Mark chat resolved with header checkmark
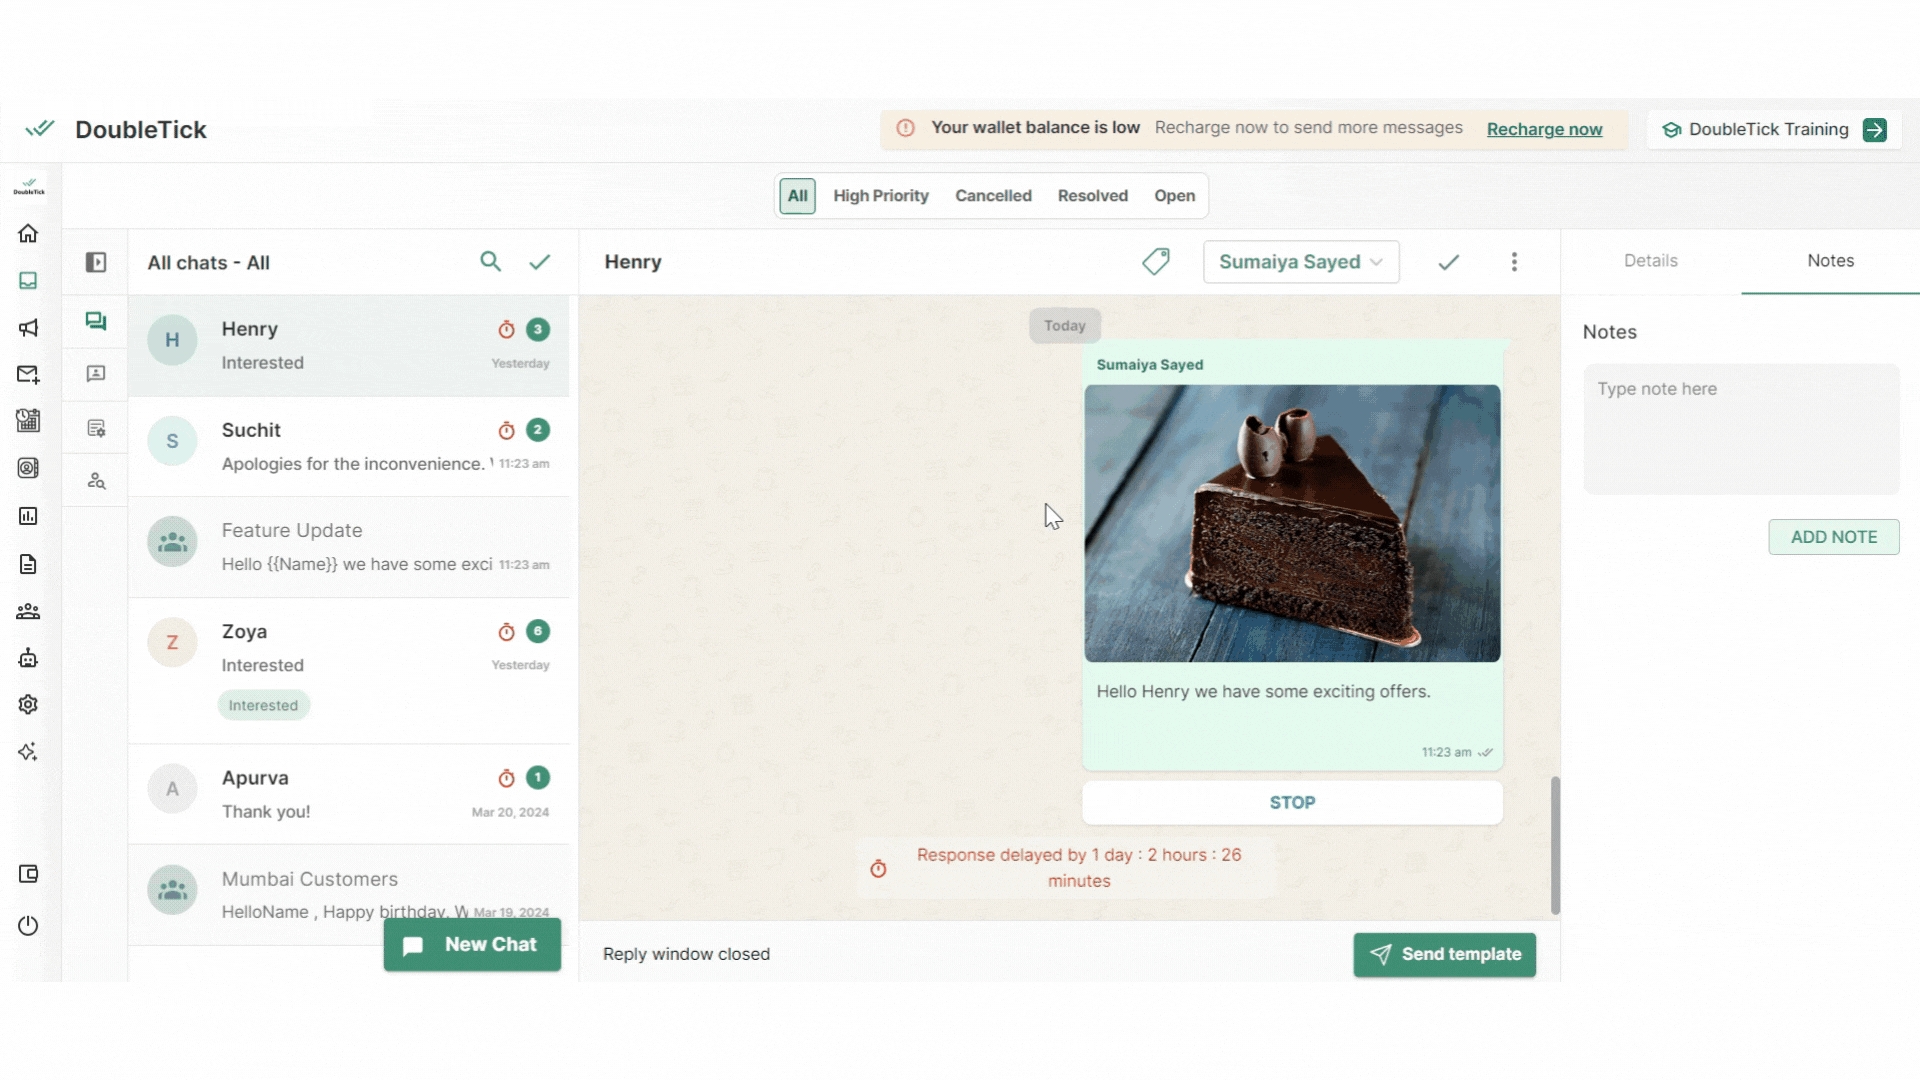The height and width of the screenshot is (1080, 1920). coord(1448,262)
